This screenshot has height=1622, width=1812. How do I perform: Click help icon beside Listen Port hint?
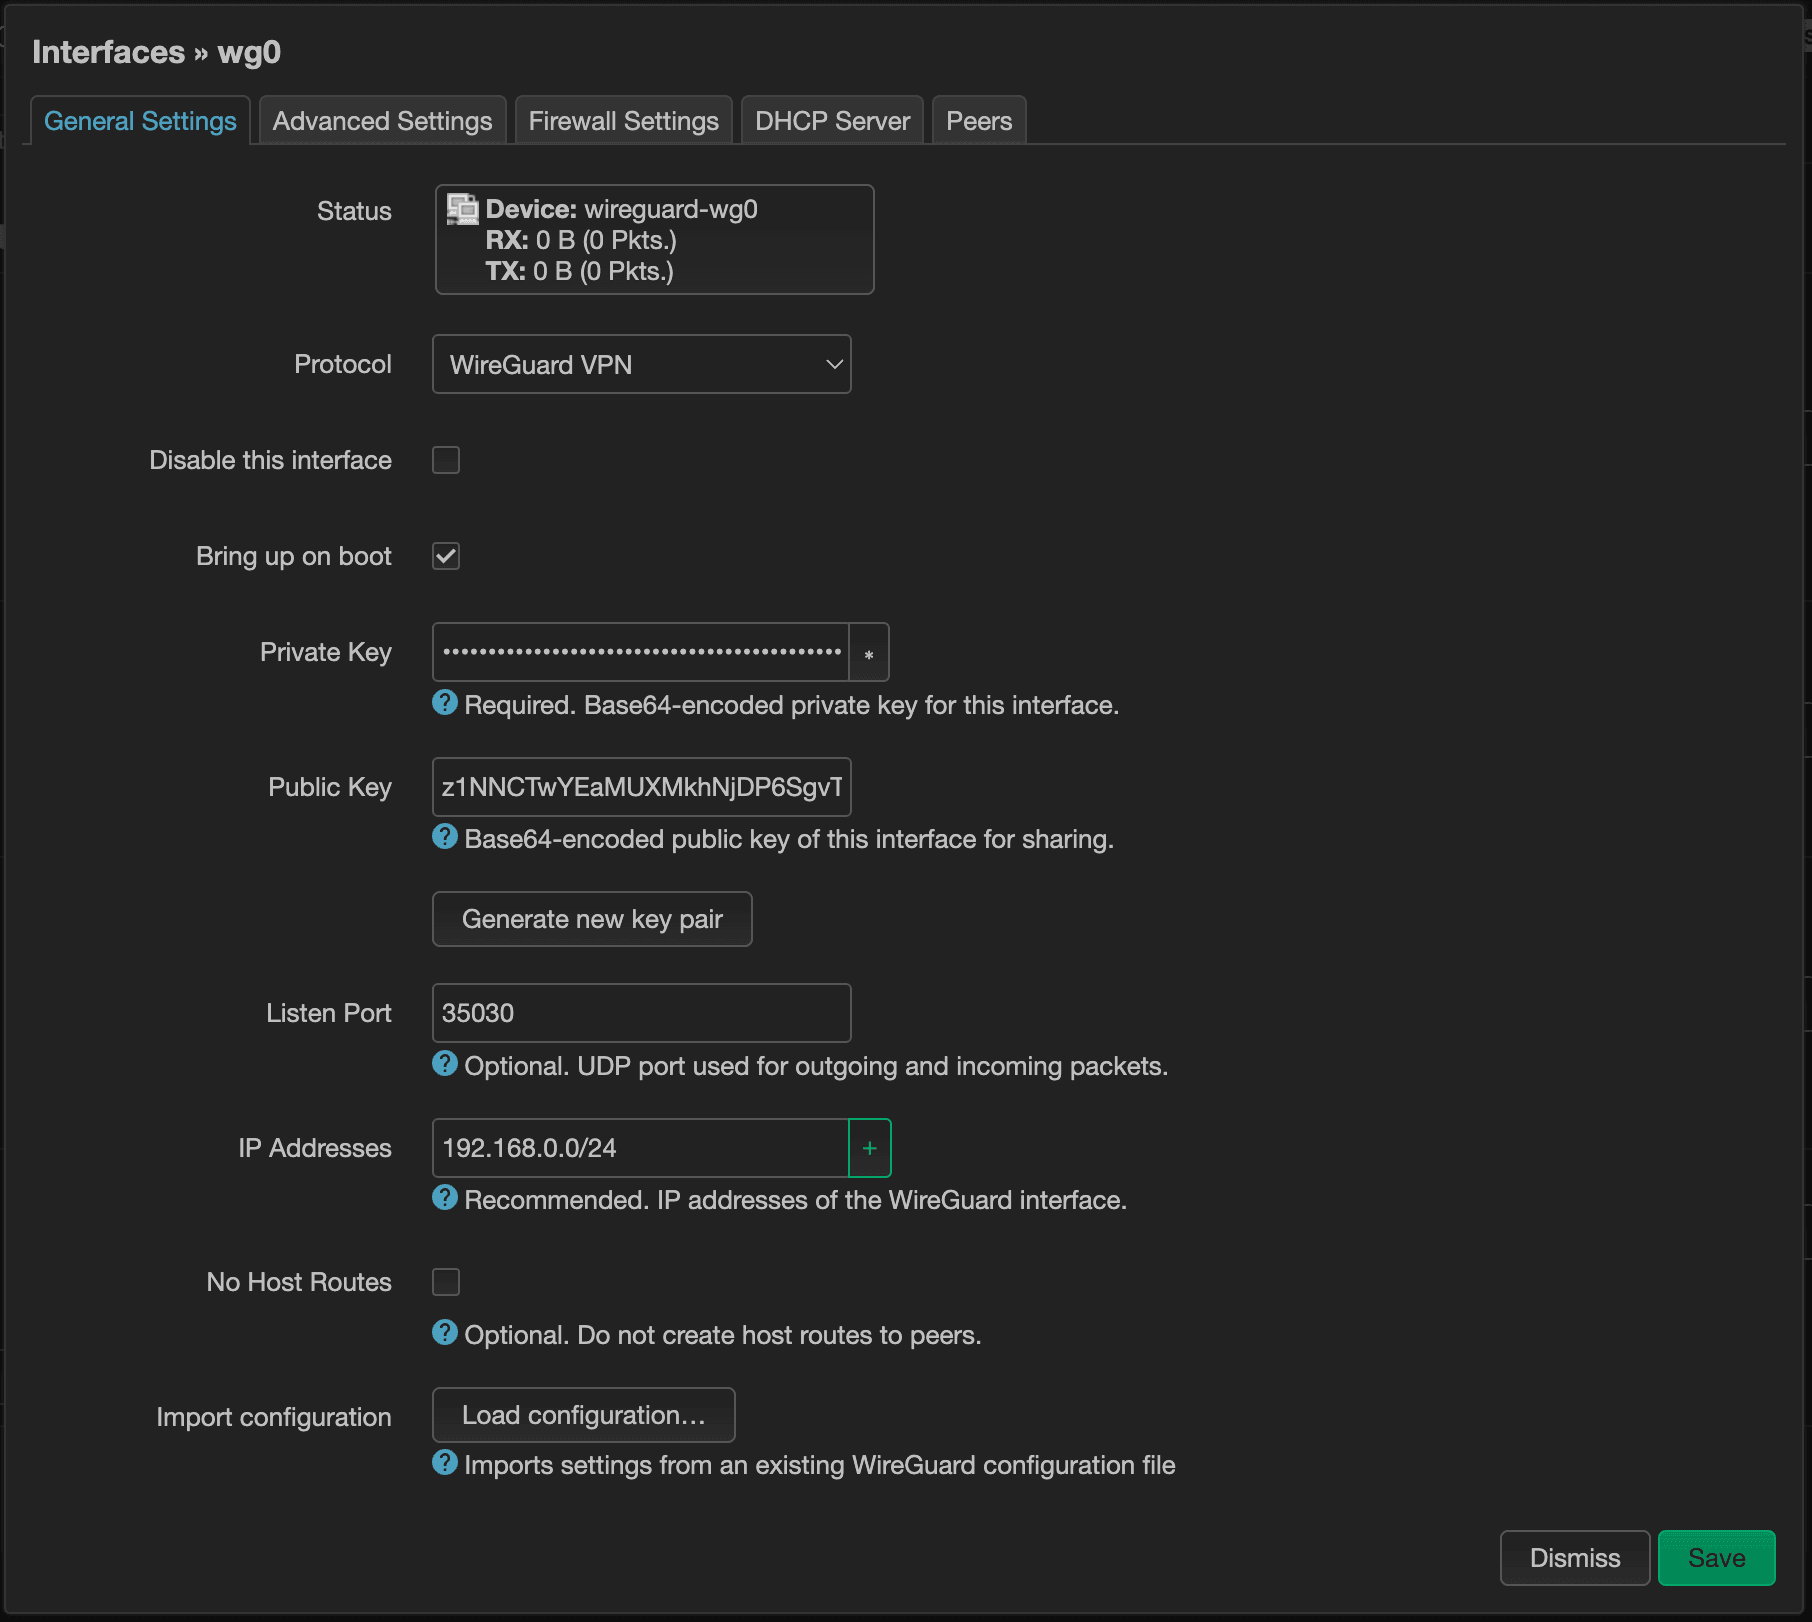click(x=445, y=1064)
